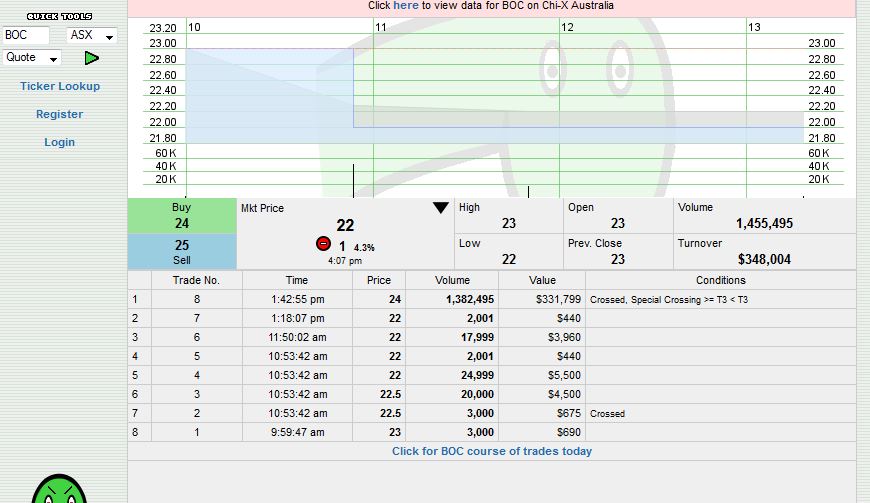Click the 4:07 pm timestamp
Viewport: 870px width, 503px height.
tap(345, 261)
